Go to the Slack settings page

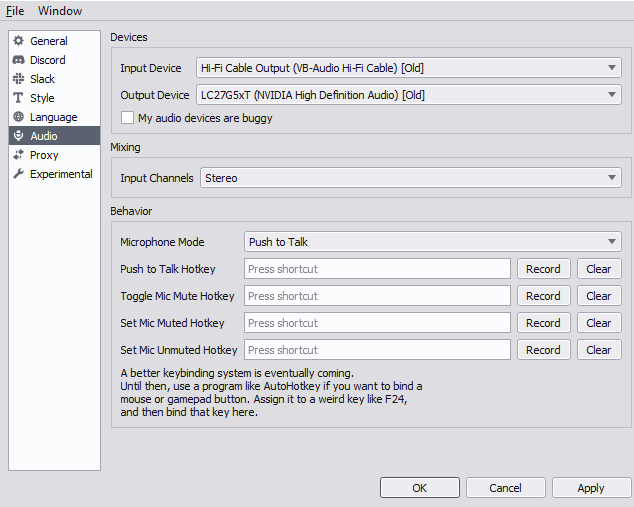54,79
